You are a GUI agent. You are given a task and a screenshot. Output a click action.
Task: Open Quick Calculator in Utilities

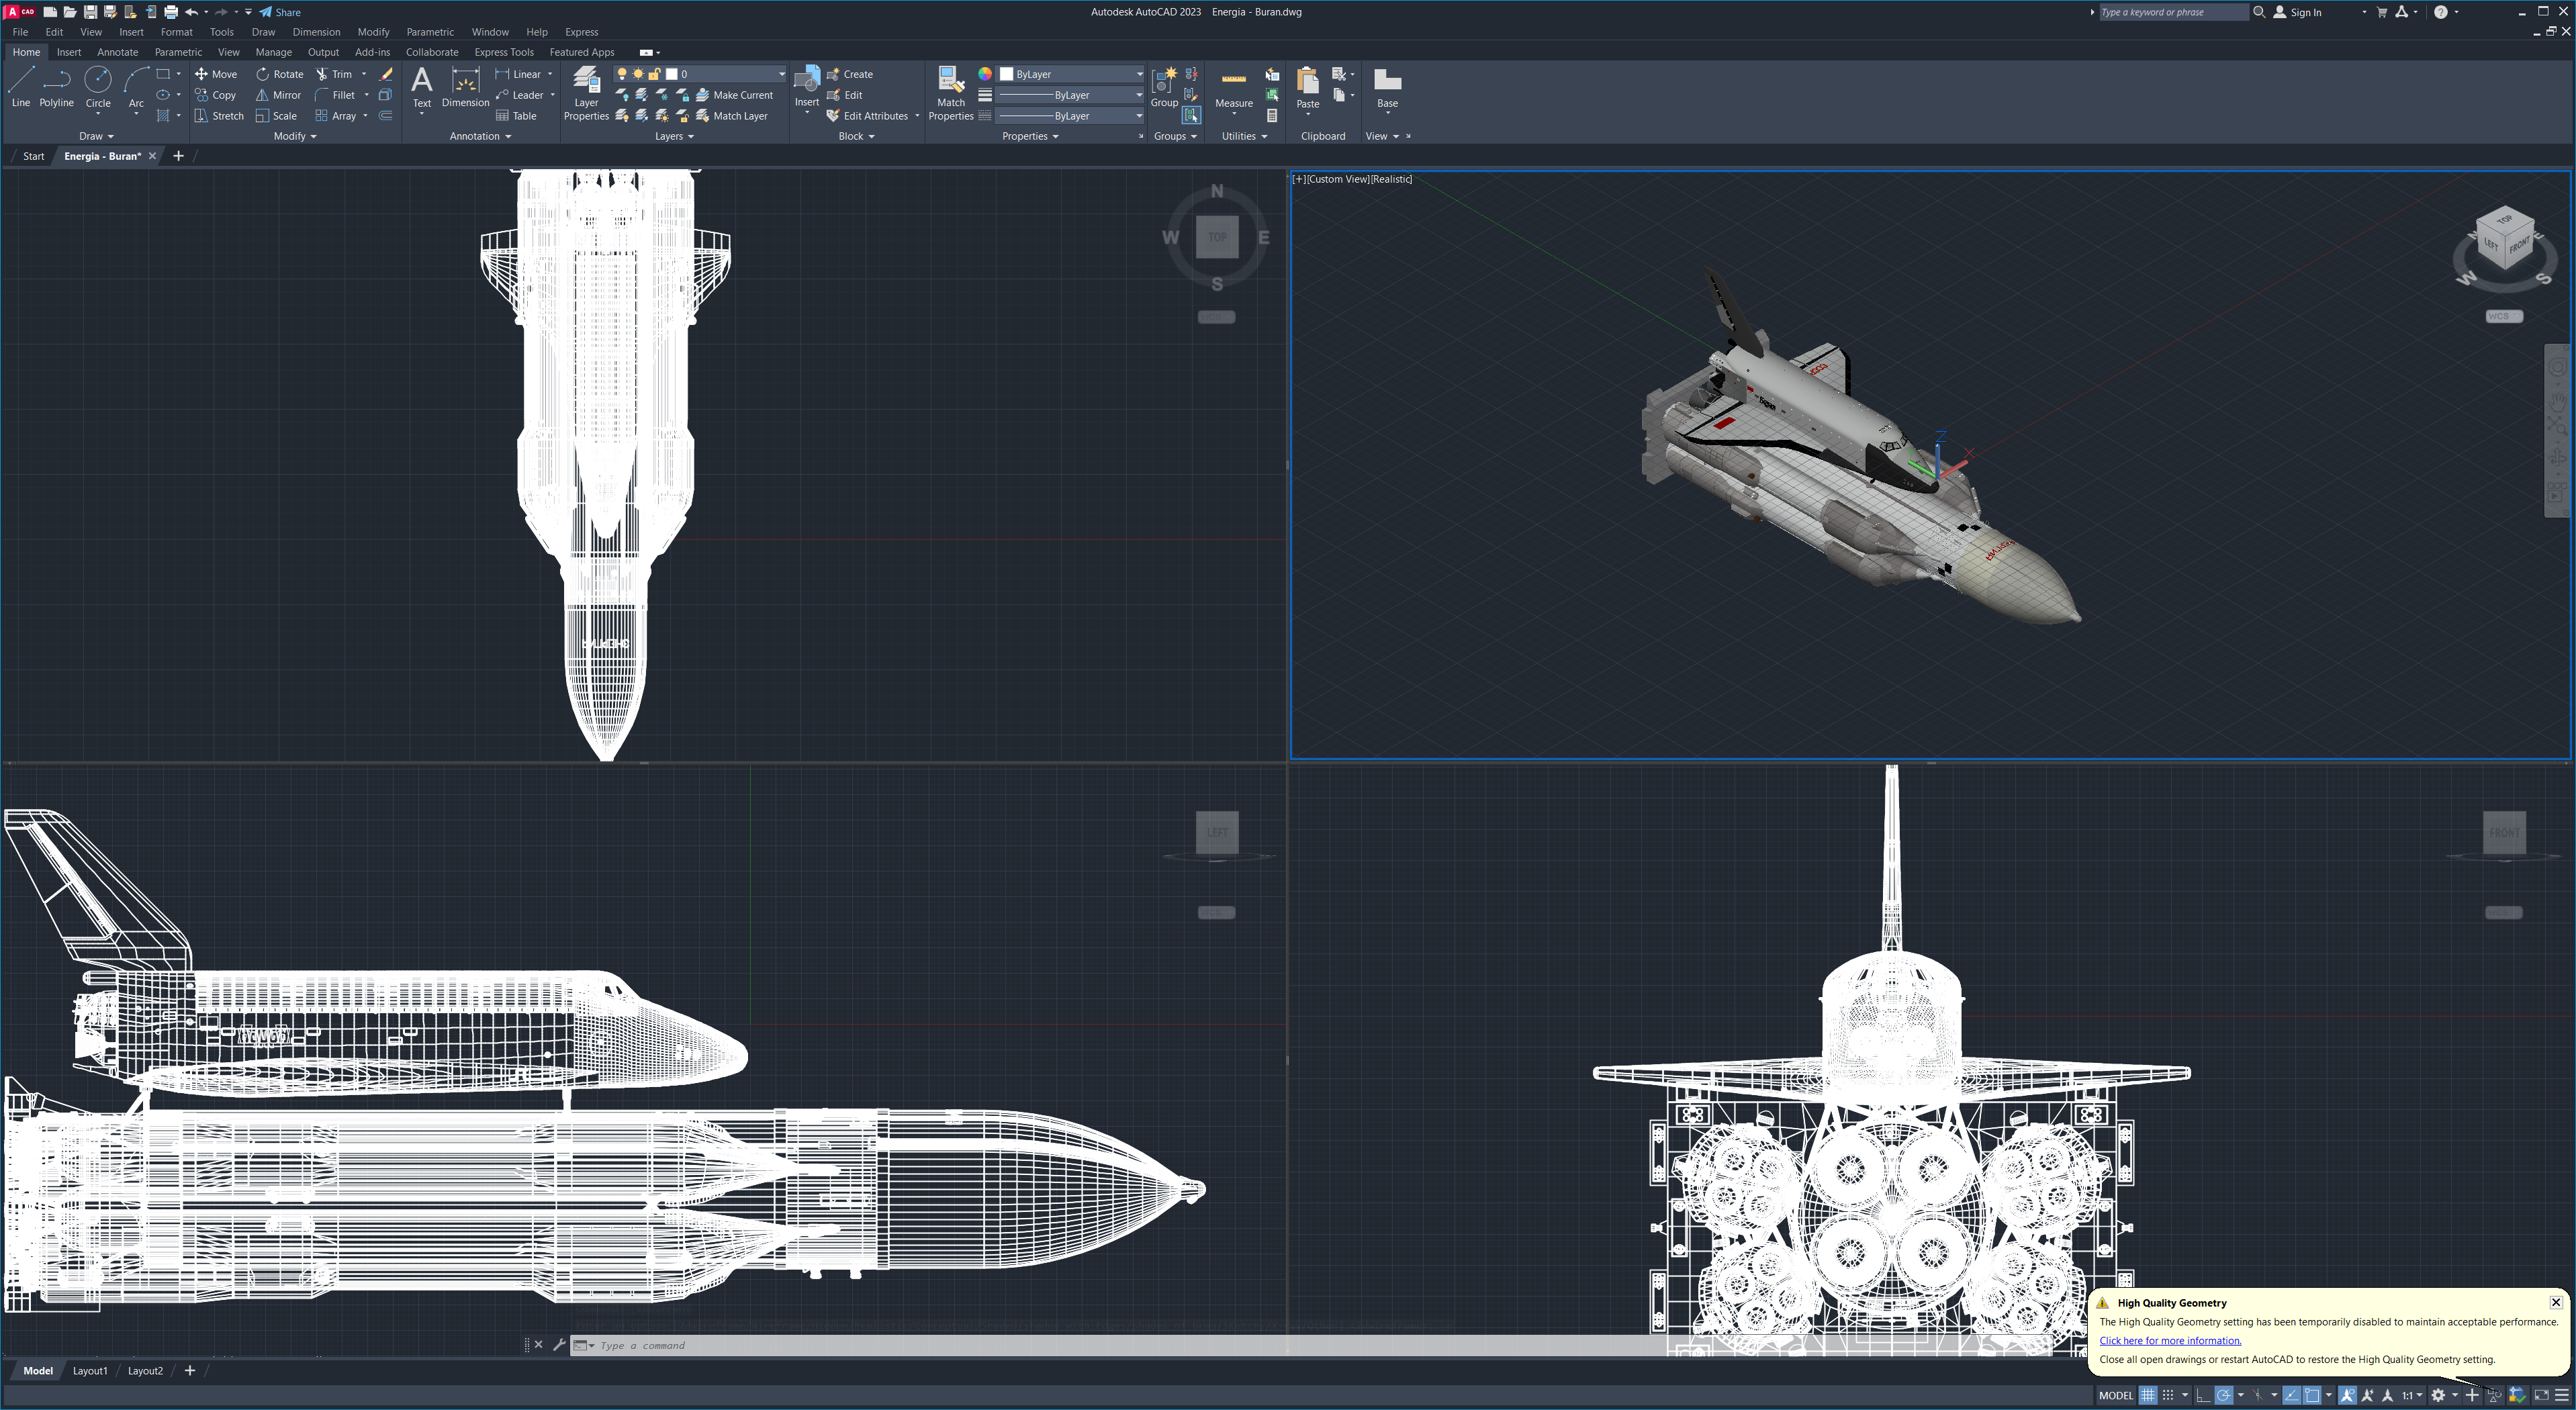1272,116
